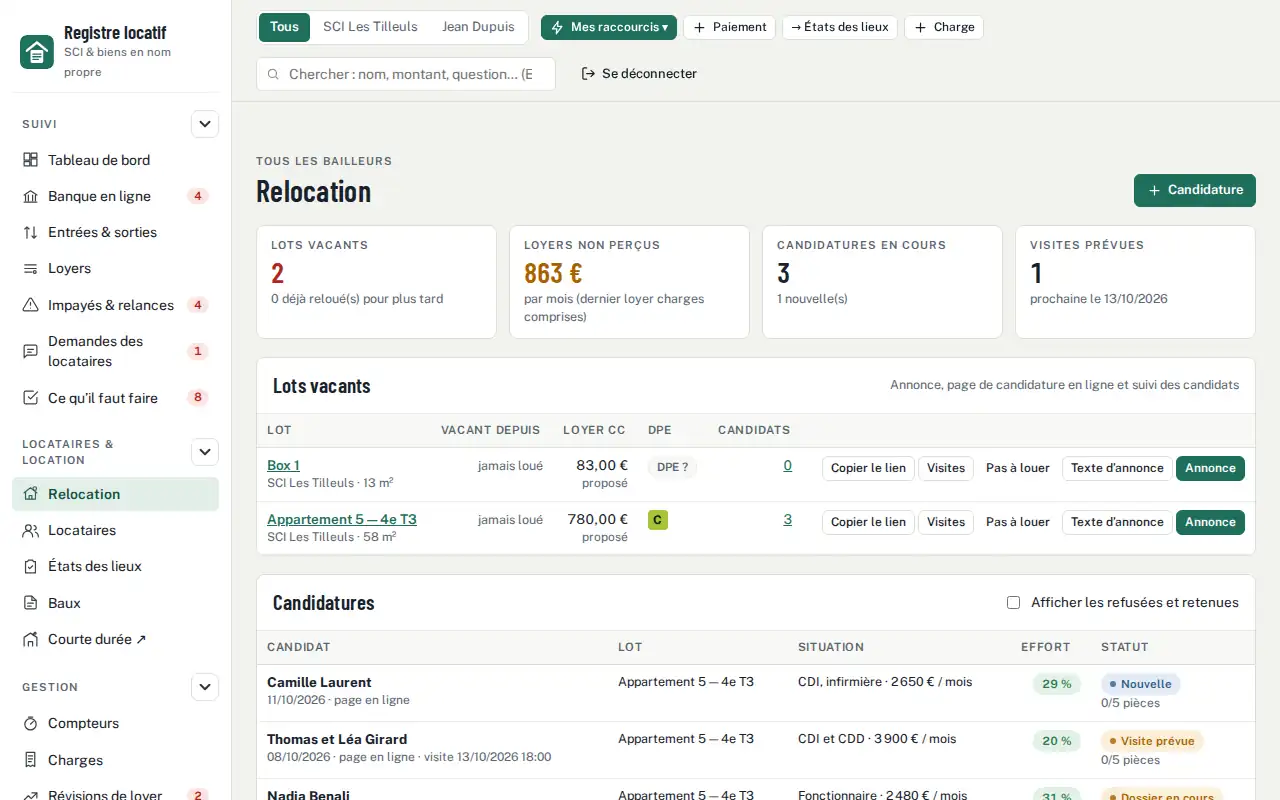
Task: Select the Jean Dupuis tab
Action: [478, 27]
